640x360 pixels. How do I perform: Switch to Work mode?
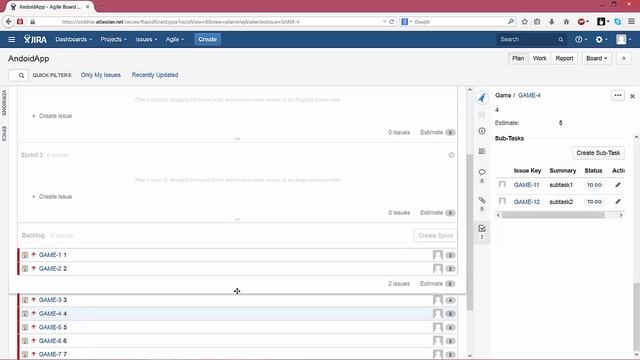coord(539,58)
